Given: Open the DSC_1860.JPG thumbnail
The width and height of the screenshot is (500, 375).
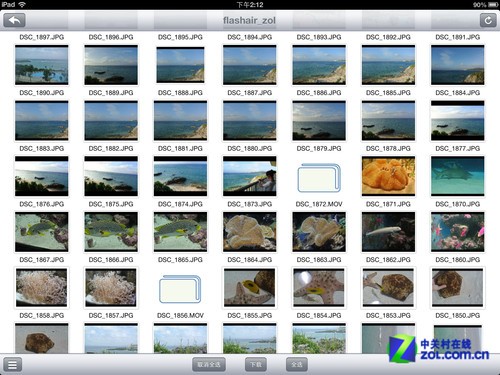Looking at the screenshot, I should point(458,288).
